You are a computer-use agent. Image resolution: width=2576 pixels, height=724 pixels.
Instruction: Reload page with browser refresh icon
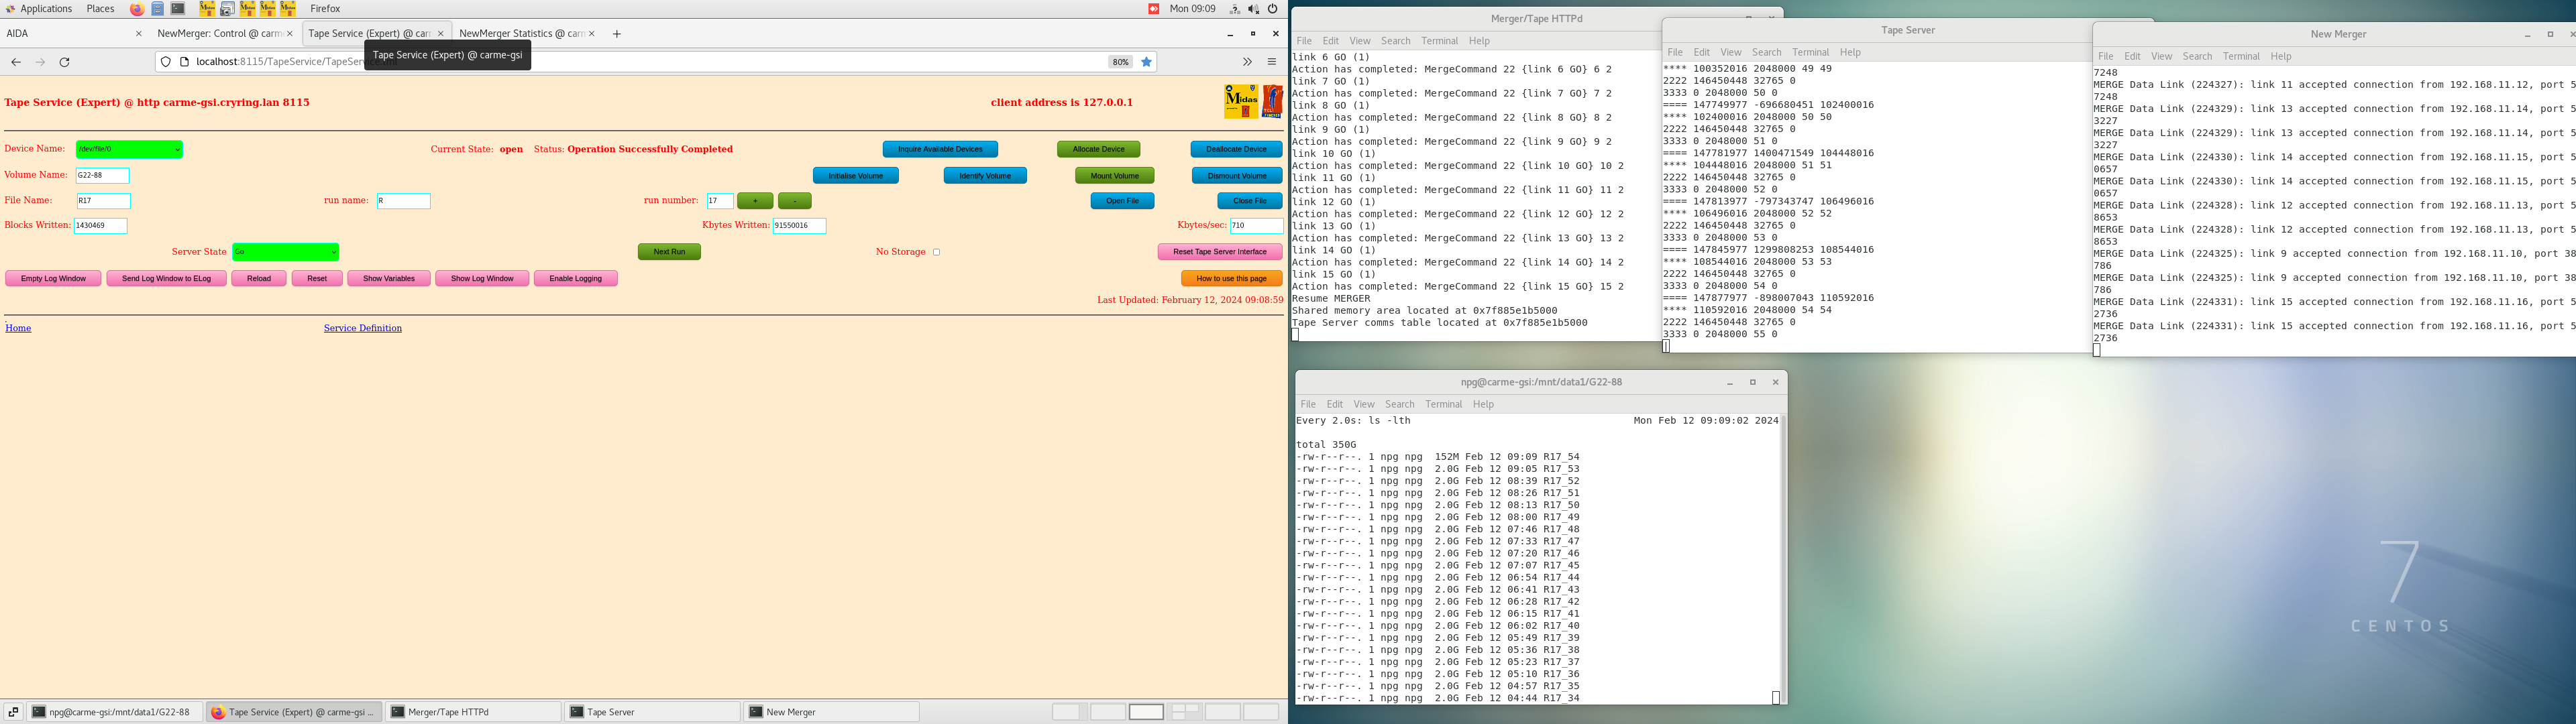(x=65, y=62)
